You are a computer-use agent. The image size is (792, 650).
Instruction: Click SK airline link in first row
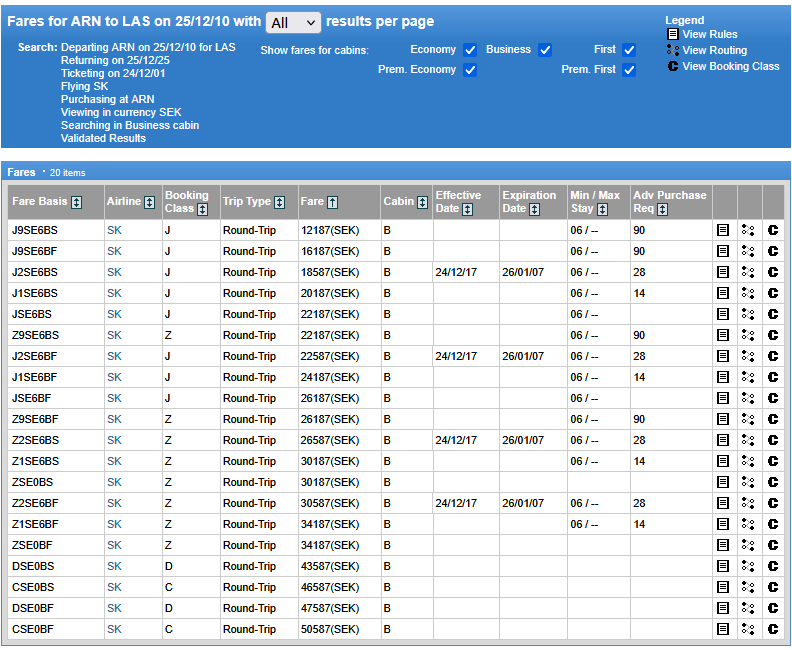coord(114,230)
